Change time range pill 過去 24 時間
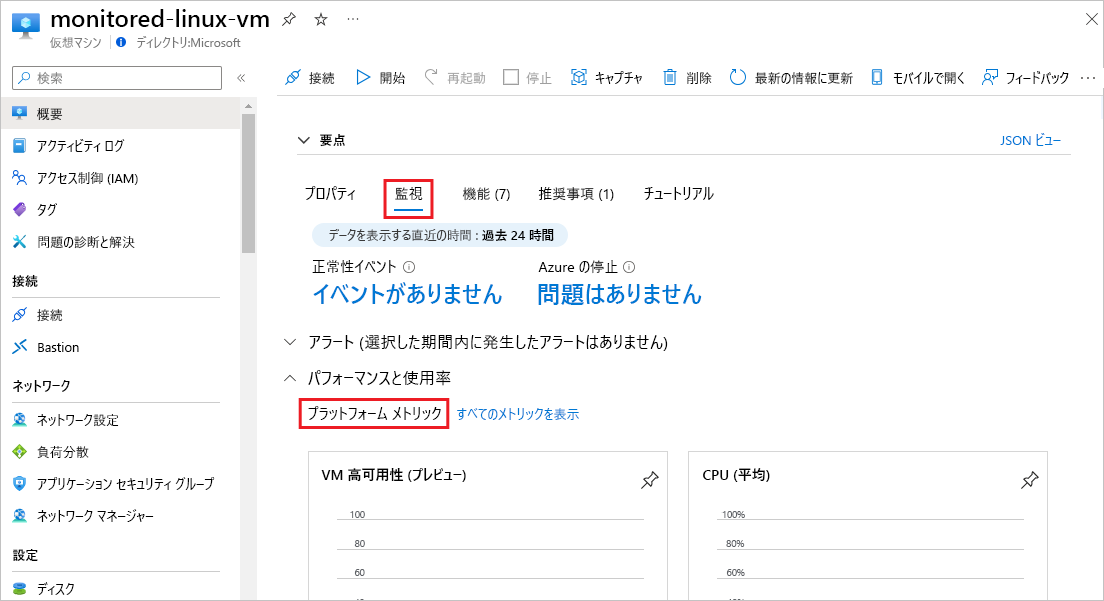1104x601 pixels. coord(440,235)
